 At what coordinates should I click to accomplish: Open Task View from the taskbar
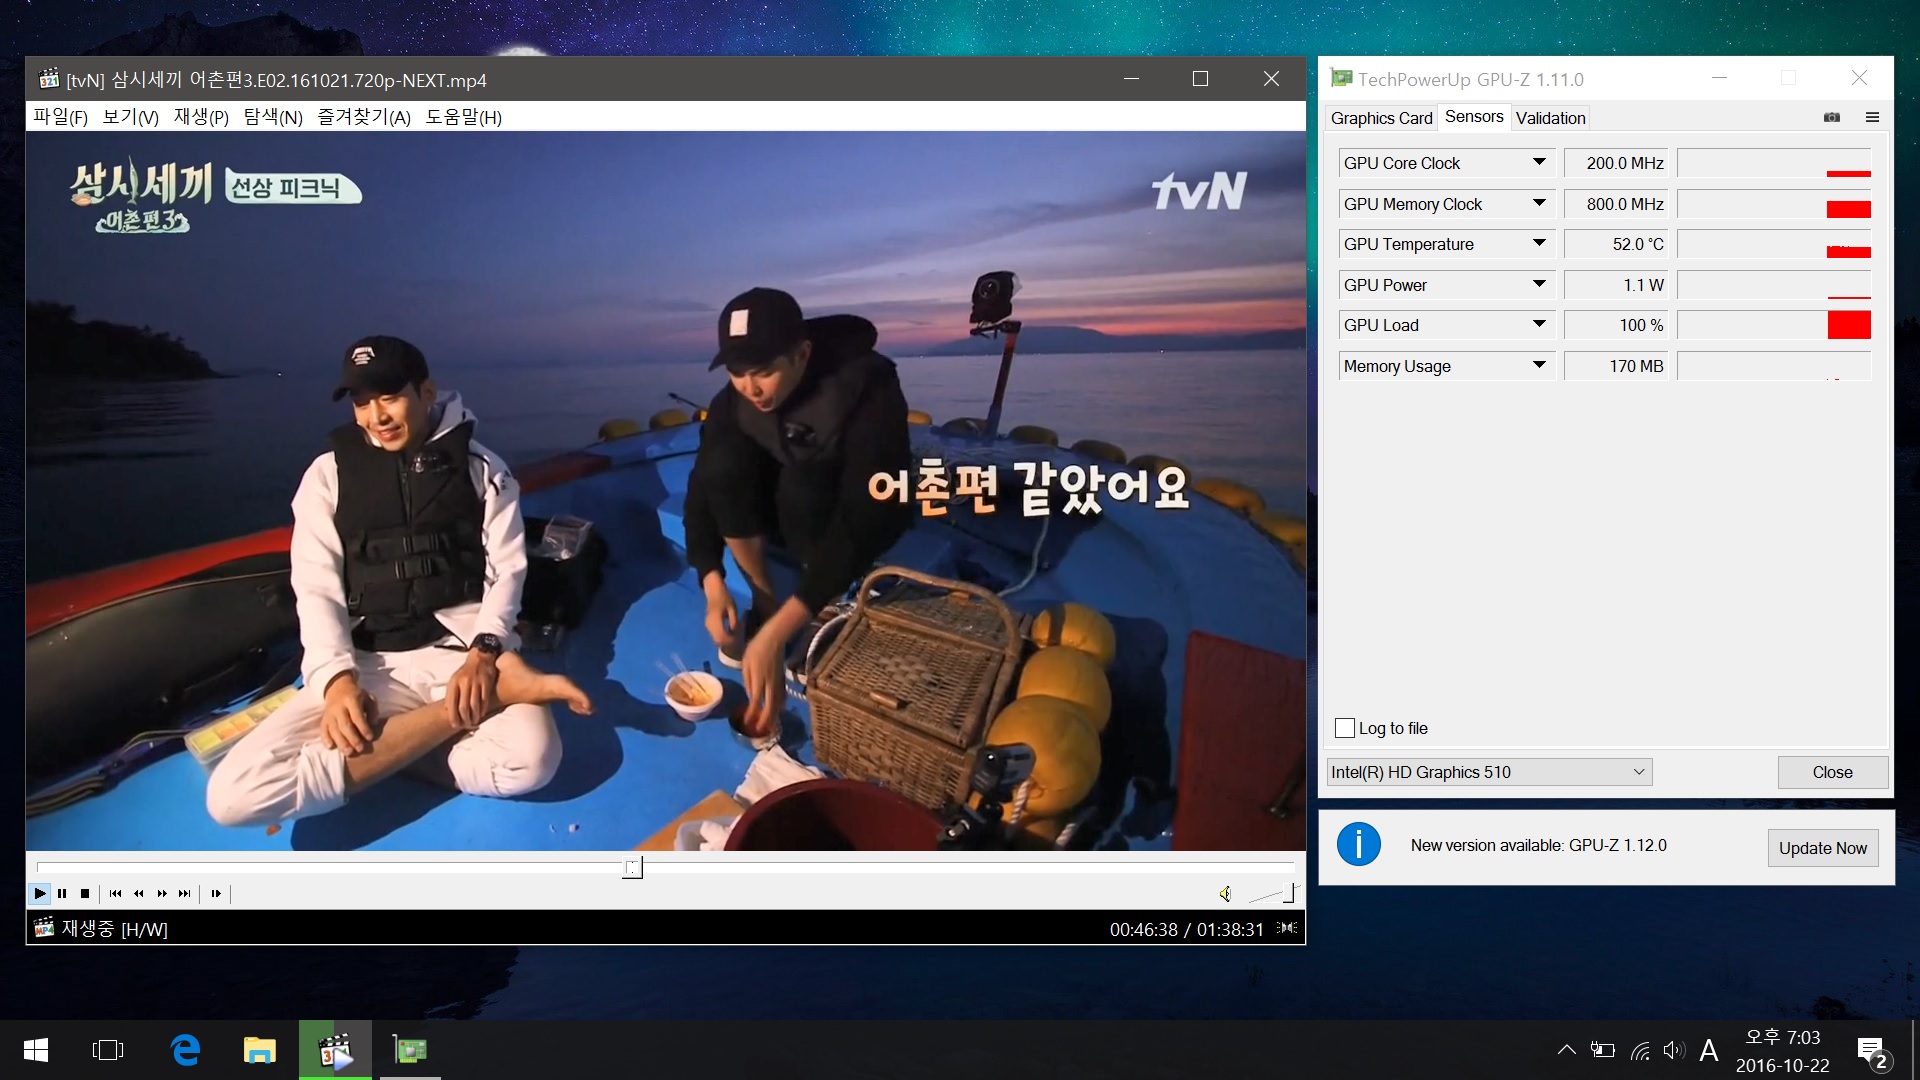click(x=108, y=1050)
